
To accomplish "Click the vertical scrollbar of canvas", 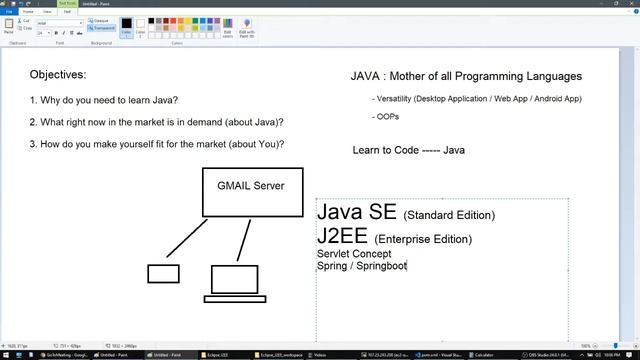I will 636,195.
